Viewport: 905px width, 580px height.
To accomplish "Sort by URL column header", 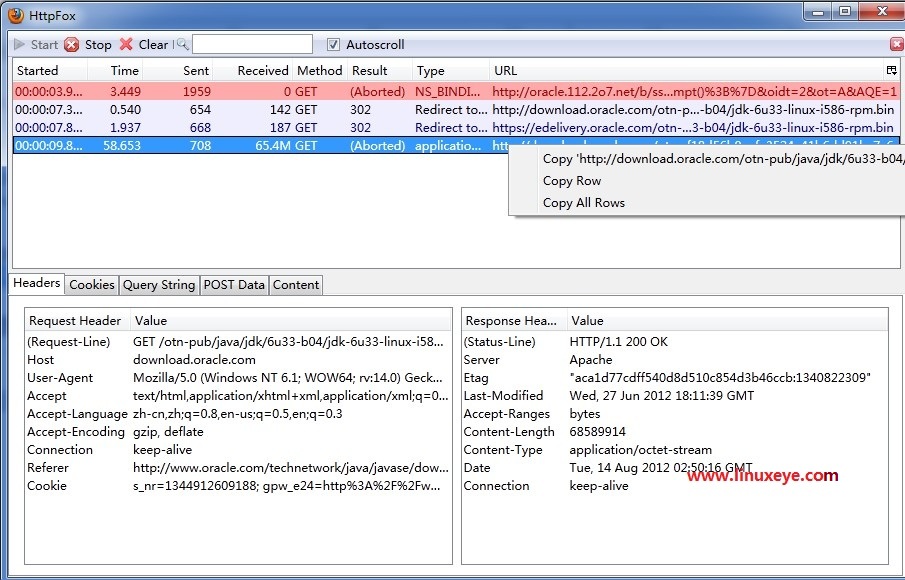I will (687, 70).
